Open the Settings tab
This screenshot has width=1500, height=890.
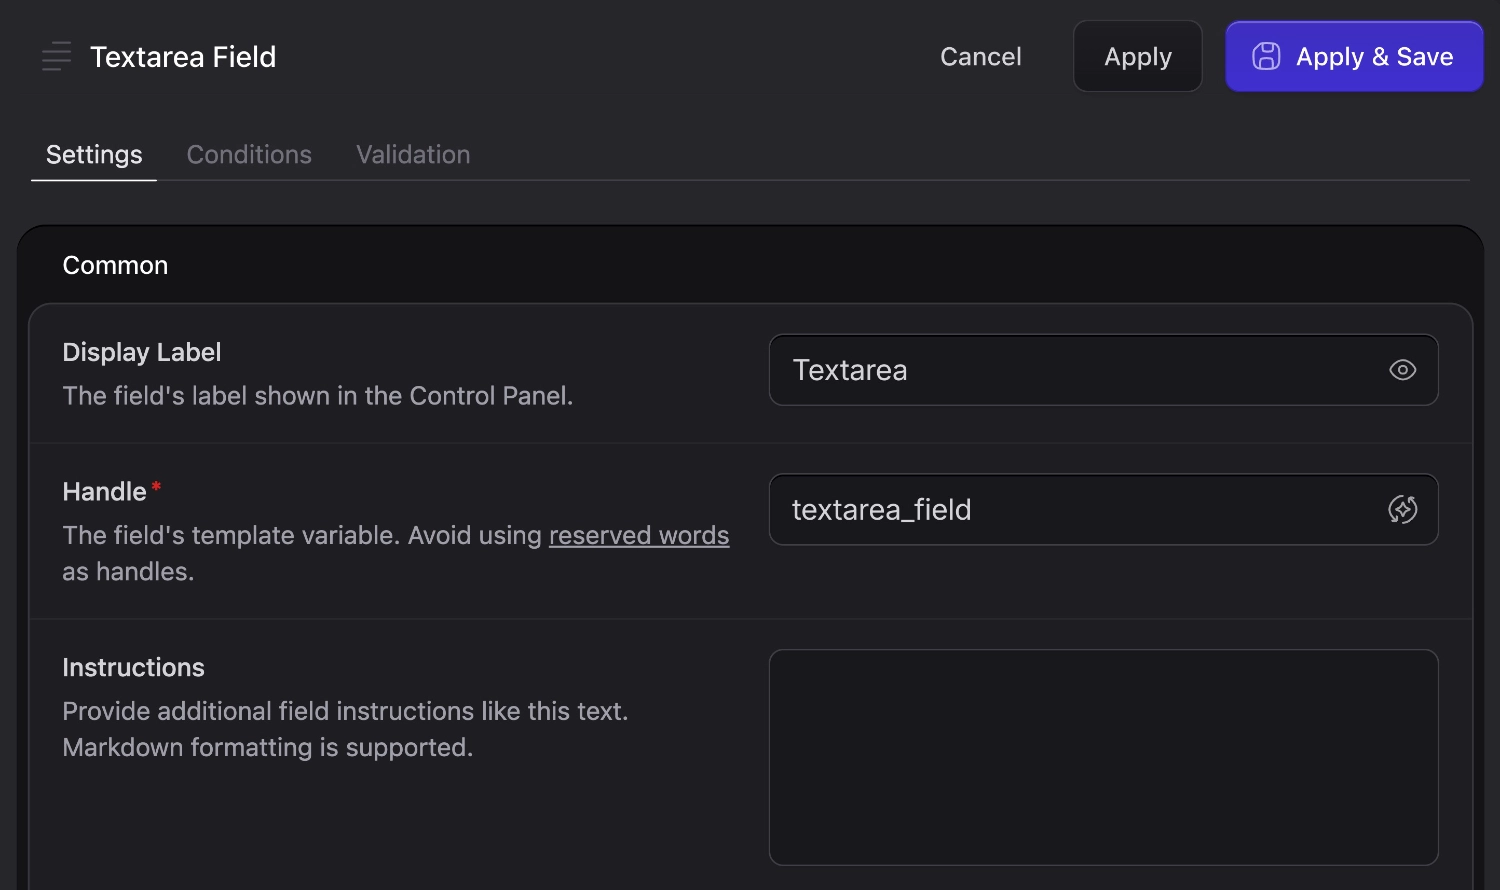pyautogui.click(x=93, y=154)
